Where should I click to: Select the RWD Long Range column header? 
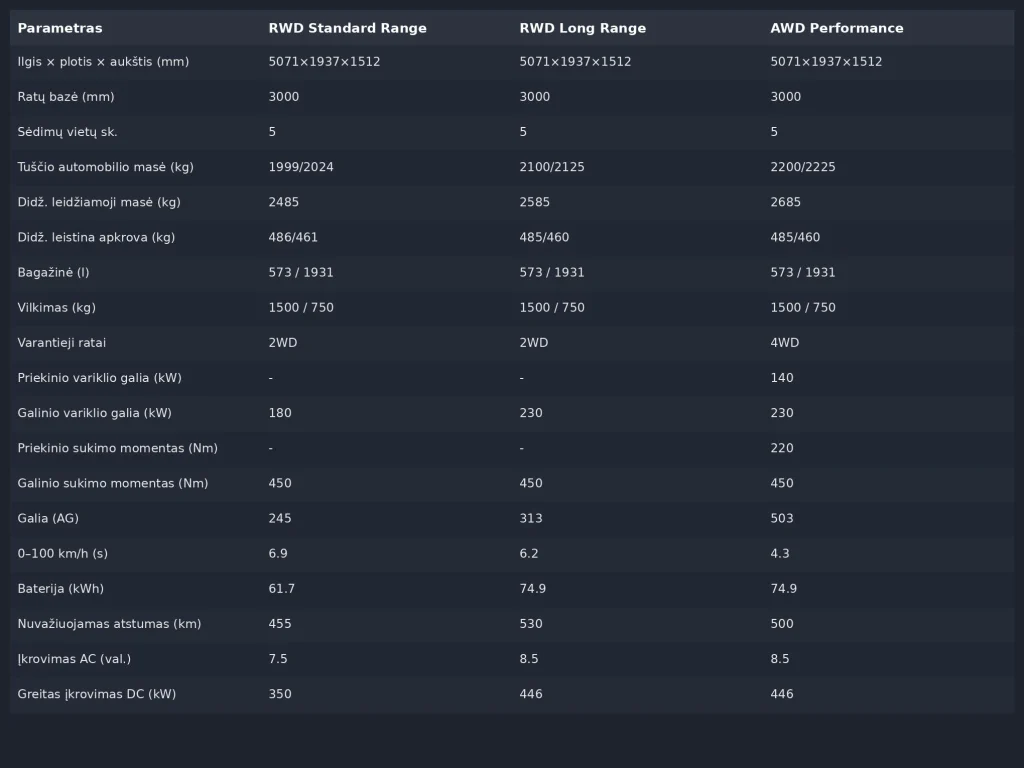(x=582, y=28)
